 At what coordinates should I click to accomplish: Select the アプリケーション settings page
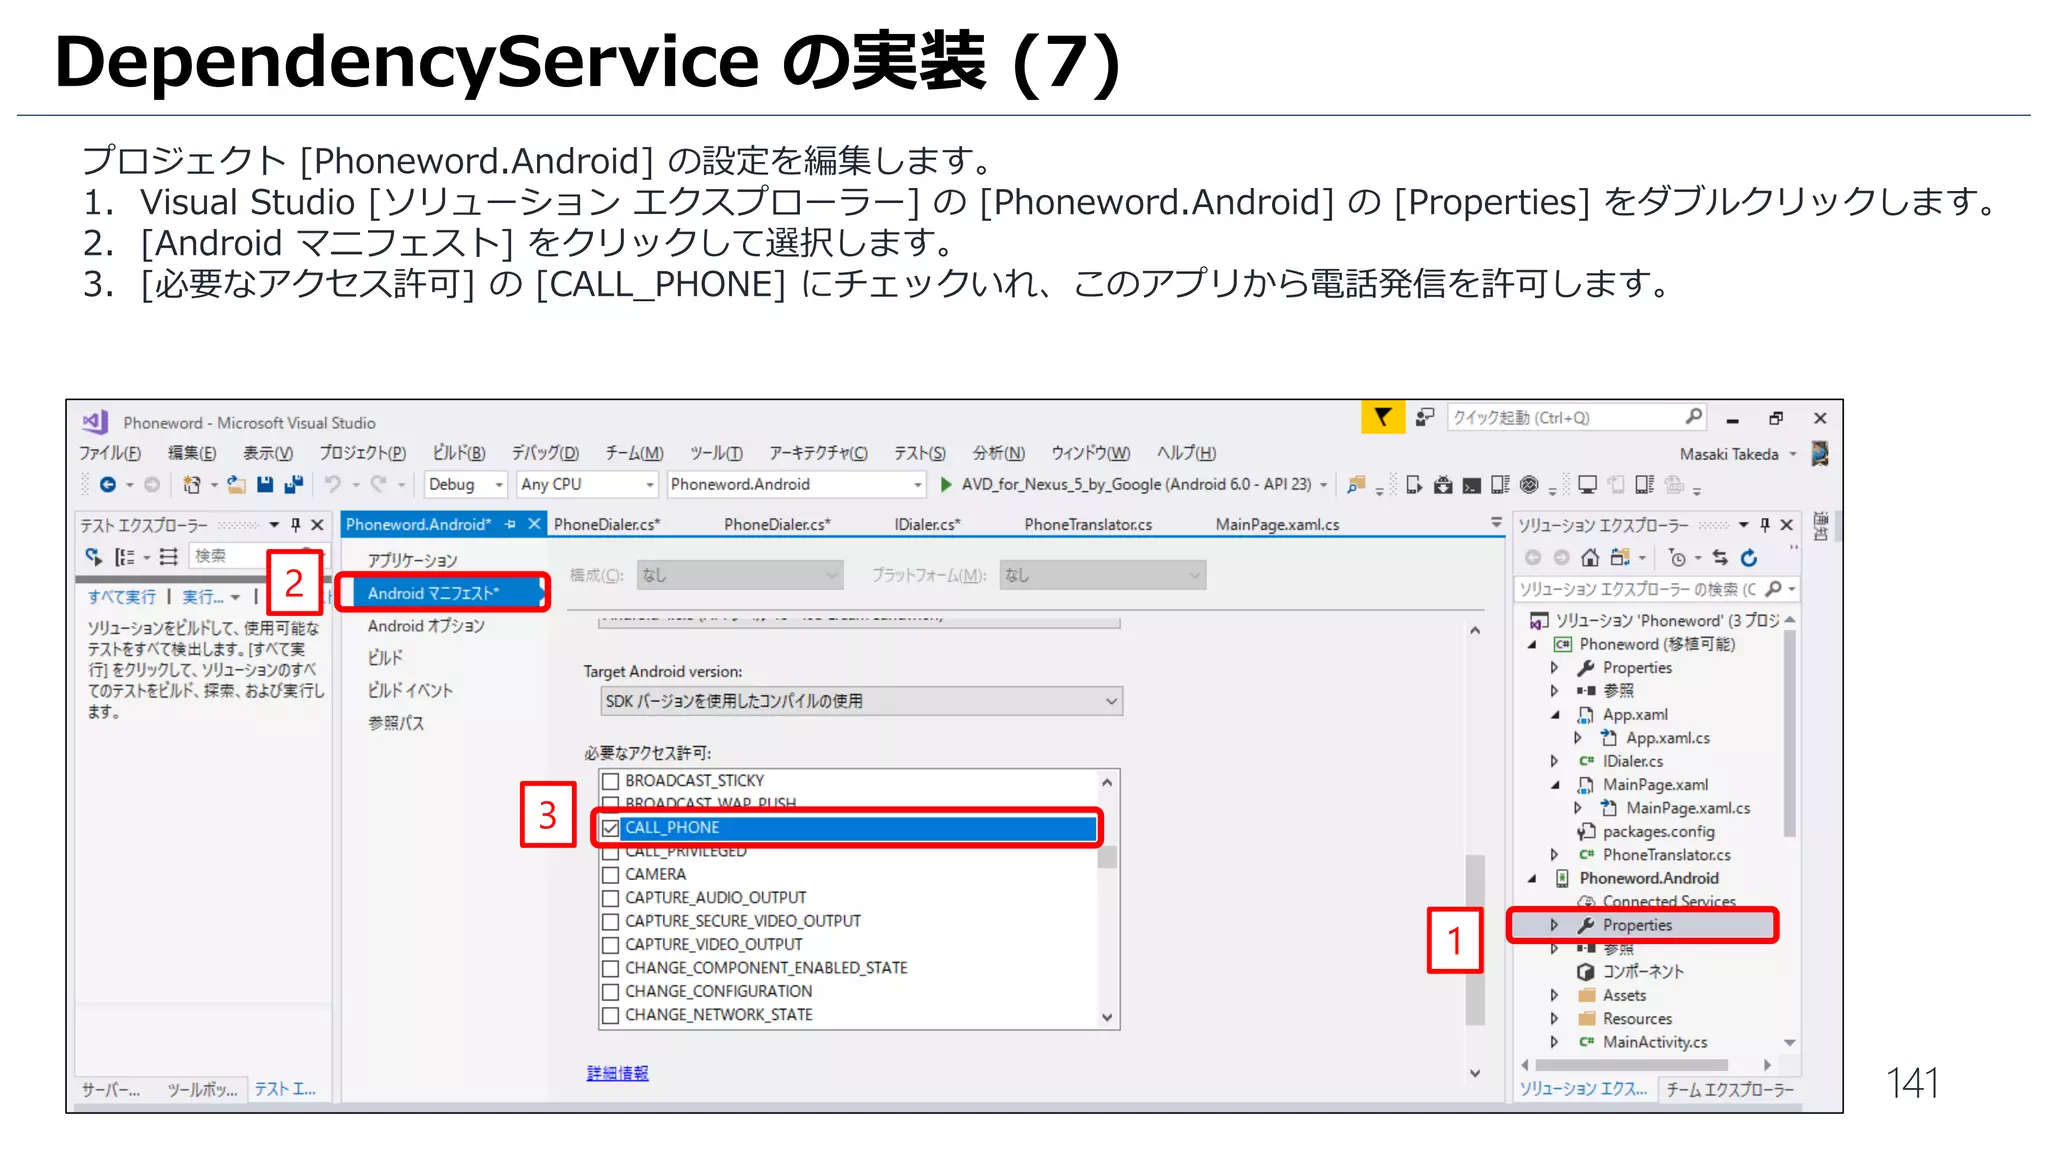[412, 561]
